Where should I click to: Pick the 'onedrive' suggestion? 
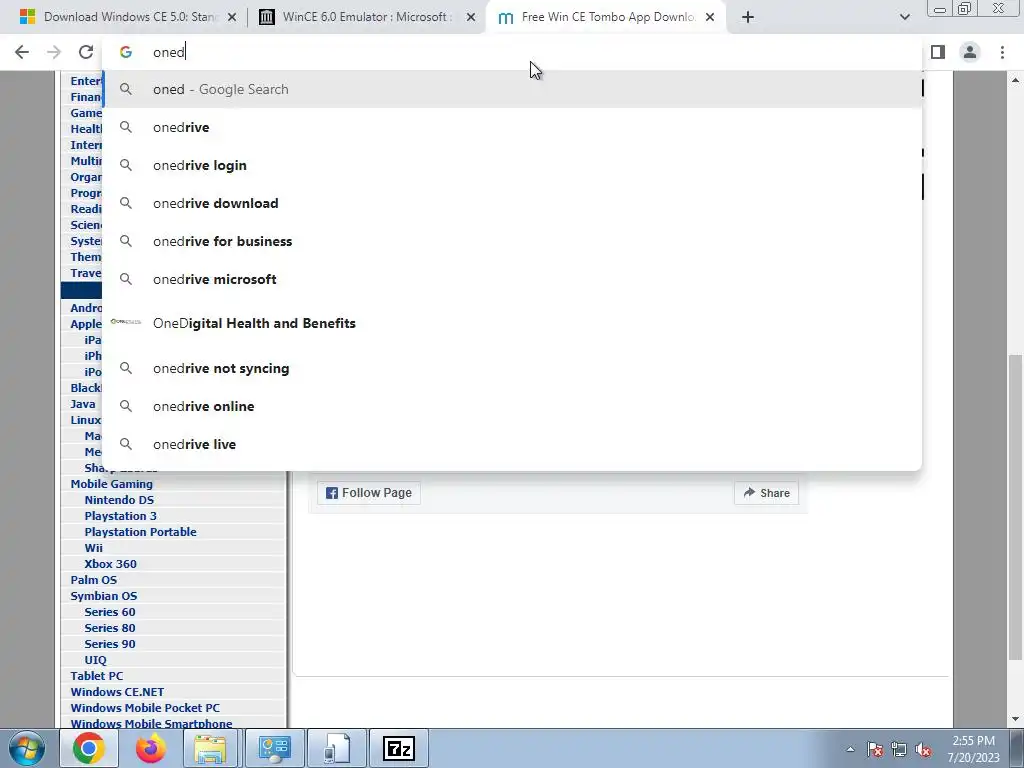point(513,127)
